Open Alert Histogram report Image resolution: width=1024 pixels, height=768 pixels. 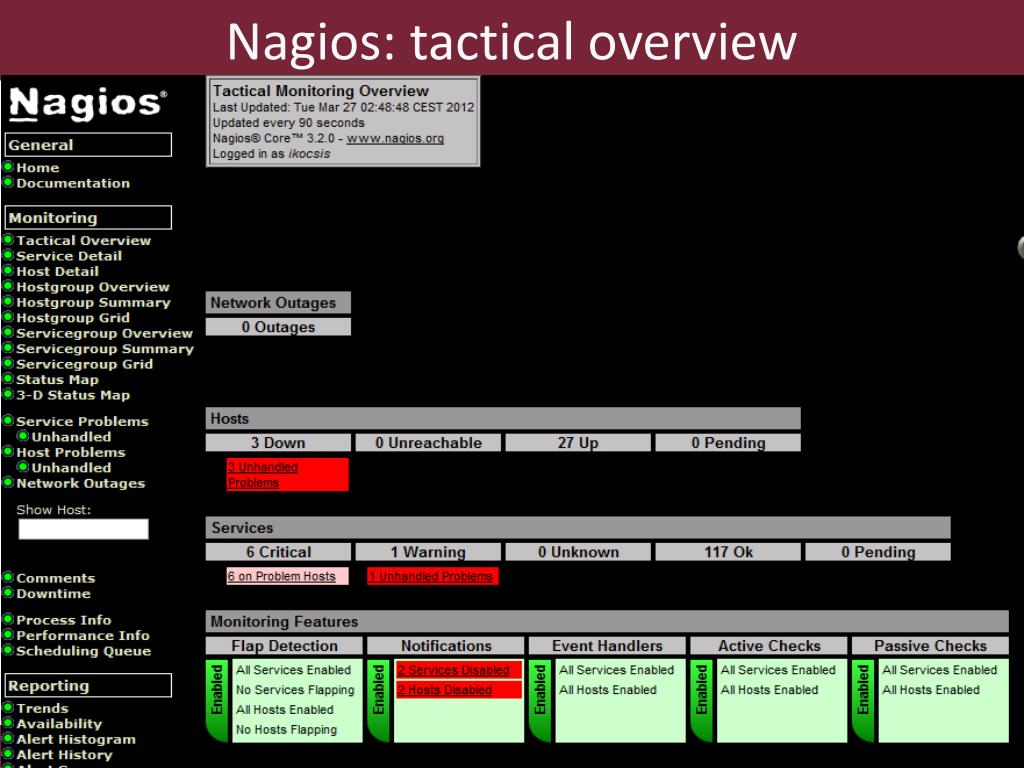pyautogui.click(x=76, y=740)
